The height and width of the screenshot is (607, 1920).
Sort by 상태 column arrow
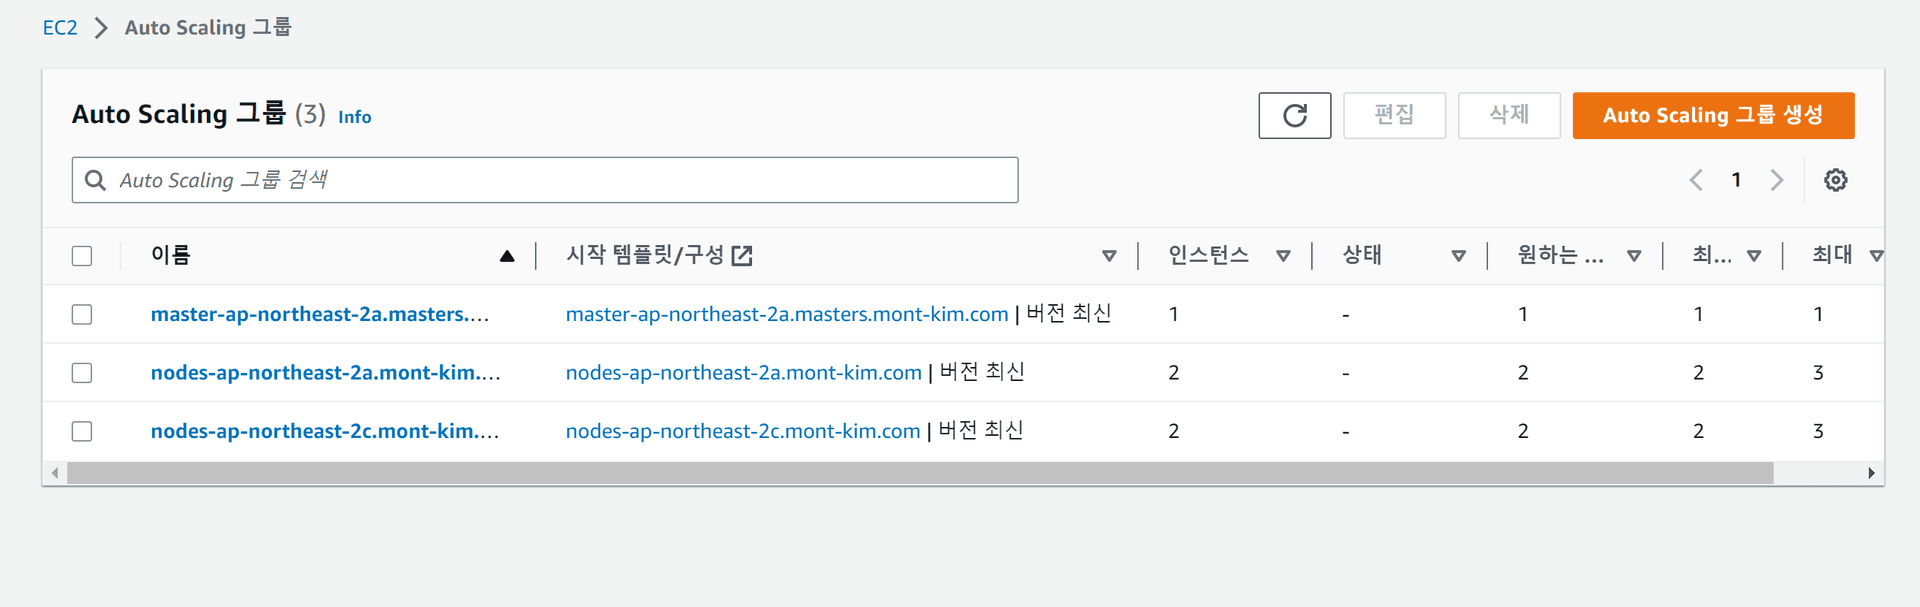(1458, 256)
